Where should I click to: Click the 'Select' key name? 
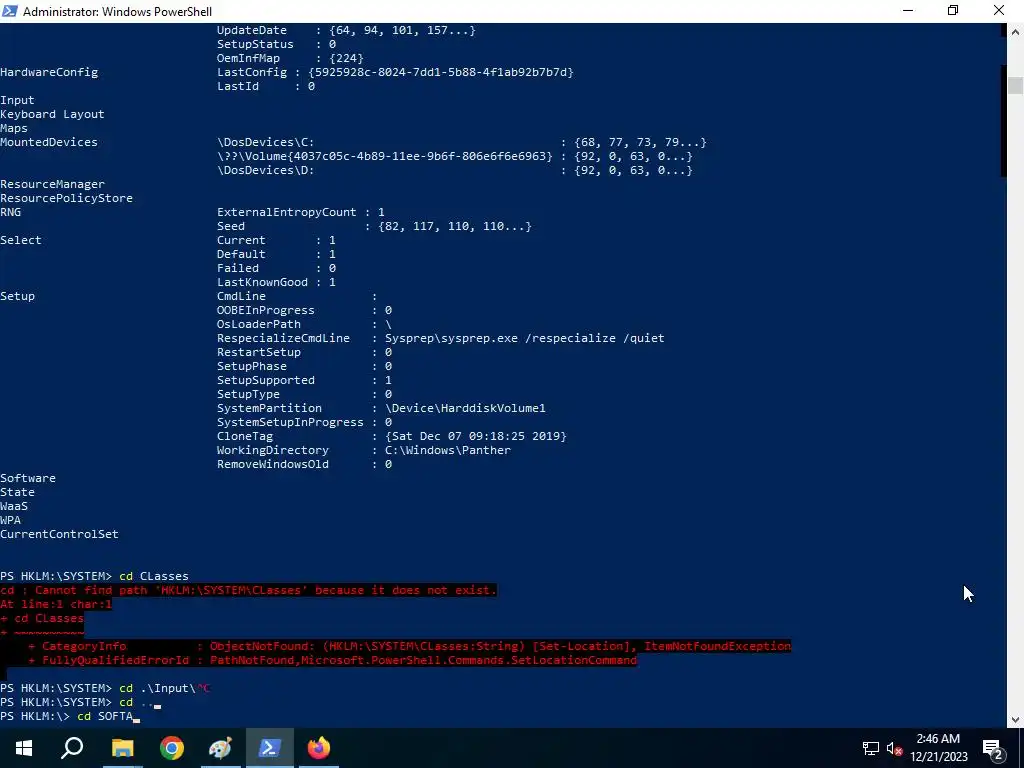pyautogui.click(x=21, y=240)
